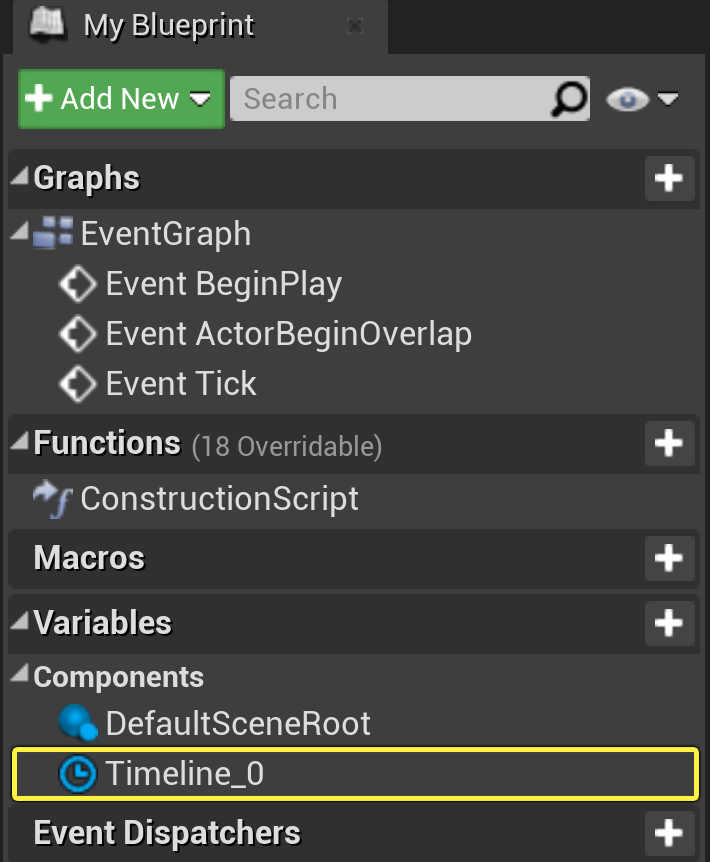Focus the Search input field
The width and height of the screenshot is (710, 862).
390,99
